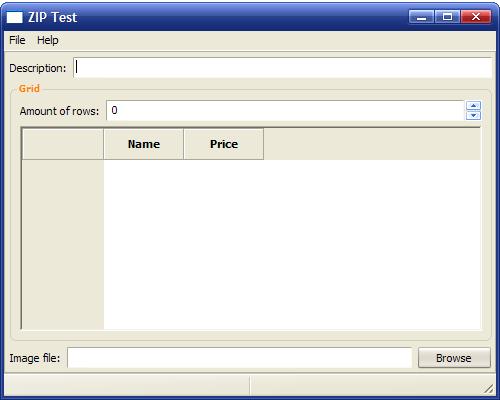Decrease the amount of rows with down arrow

[473, 115]
